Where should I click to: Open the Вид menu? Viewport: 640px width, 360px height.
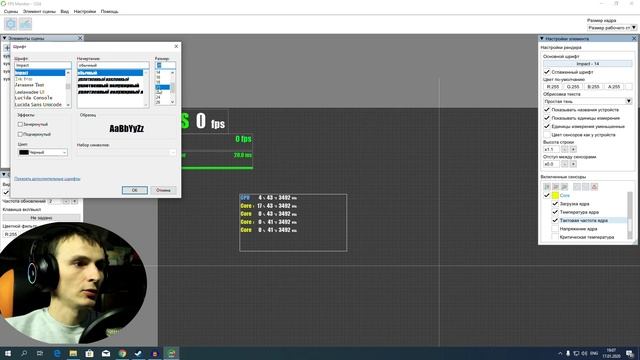click(x=64, y=11)
